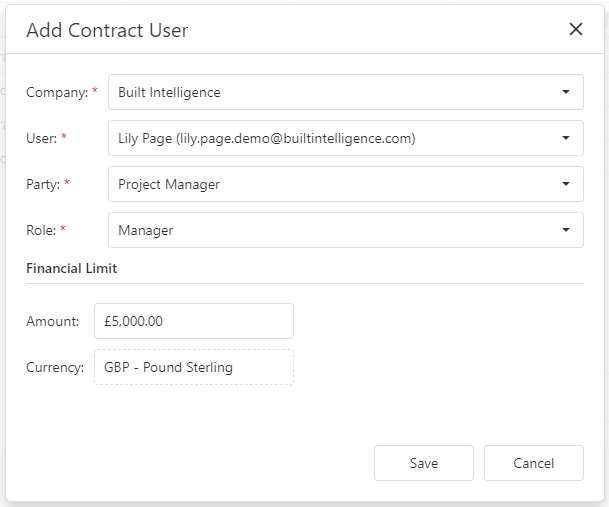The image size is (609, 507).
Task: Click the Party: label
Action: pyautogui.click(x=43, y=184)
